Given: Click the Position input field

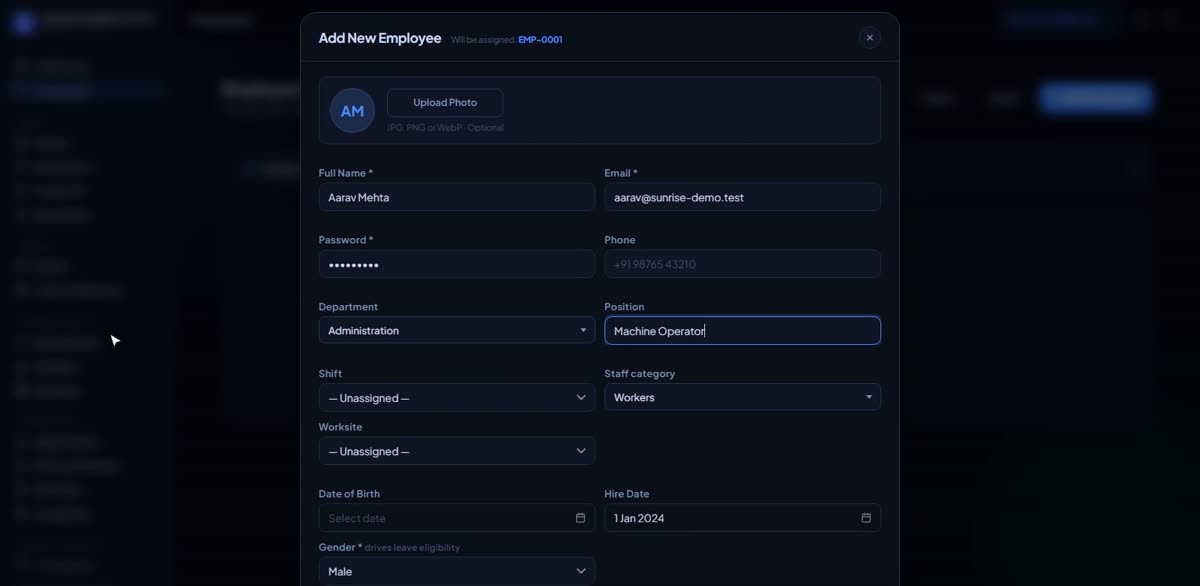Looking at the screenshot, I should [742, 331].
